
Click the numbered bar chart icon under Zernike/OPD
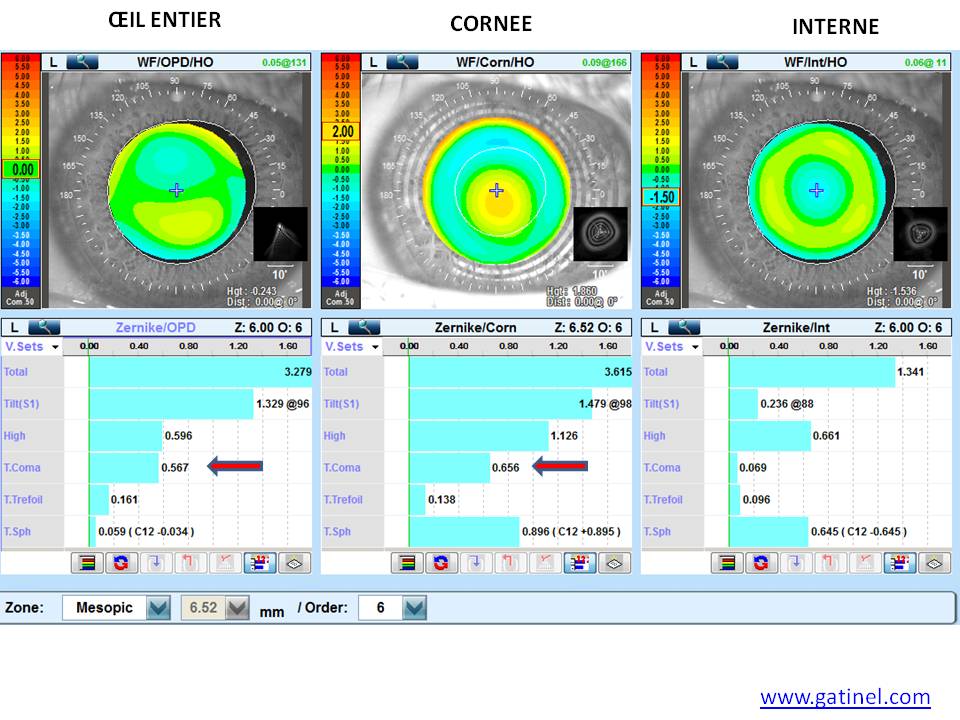258,563
